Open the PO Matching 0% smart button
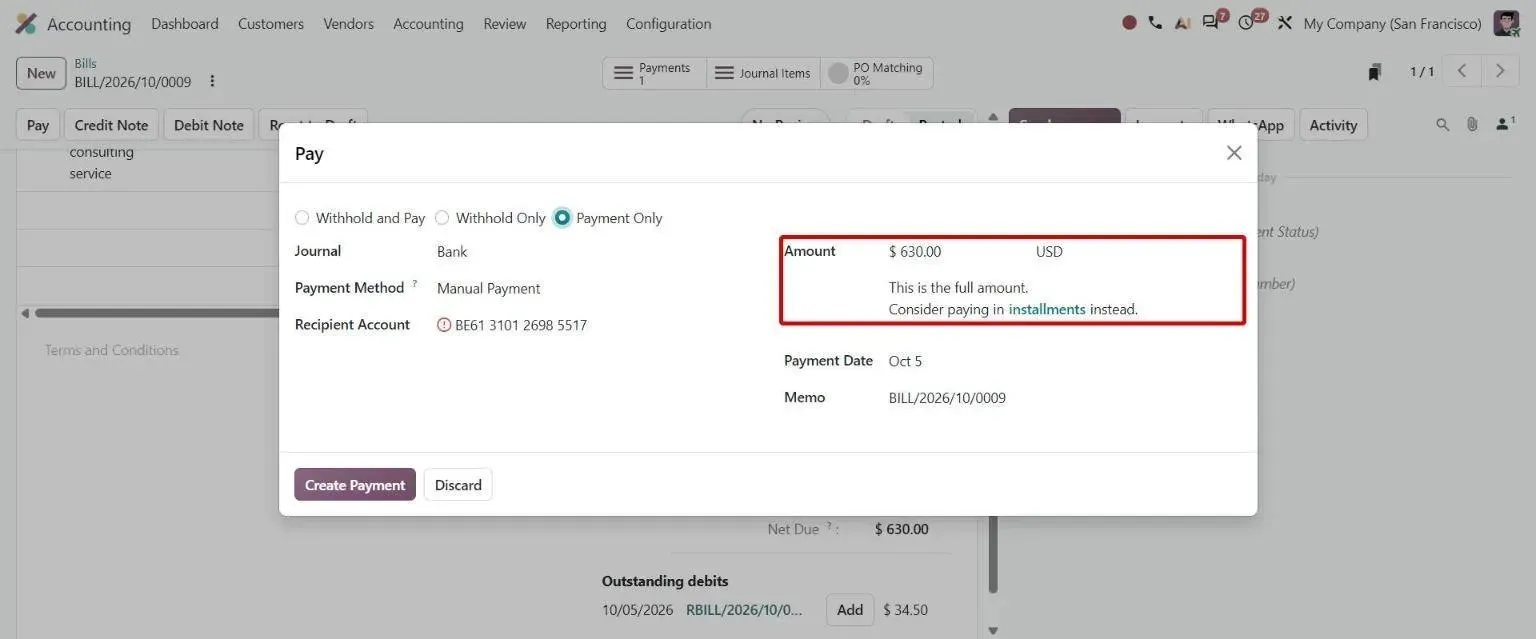Image resolution: width=1536 pixels, height=639 pixels. [877, 73]
